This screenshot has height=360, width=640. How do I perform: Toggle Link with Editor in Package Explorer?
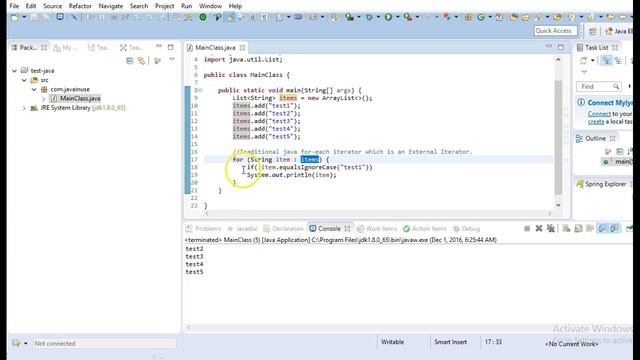click(141, 61)
